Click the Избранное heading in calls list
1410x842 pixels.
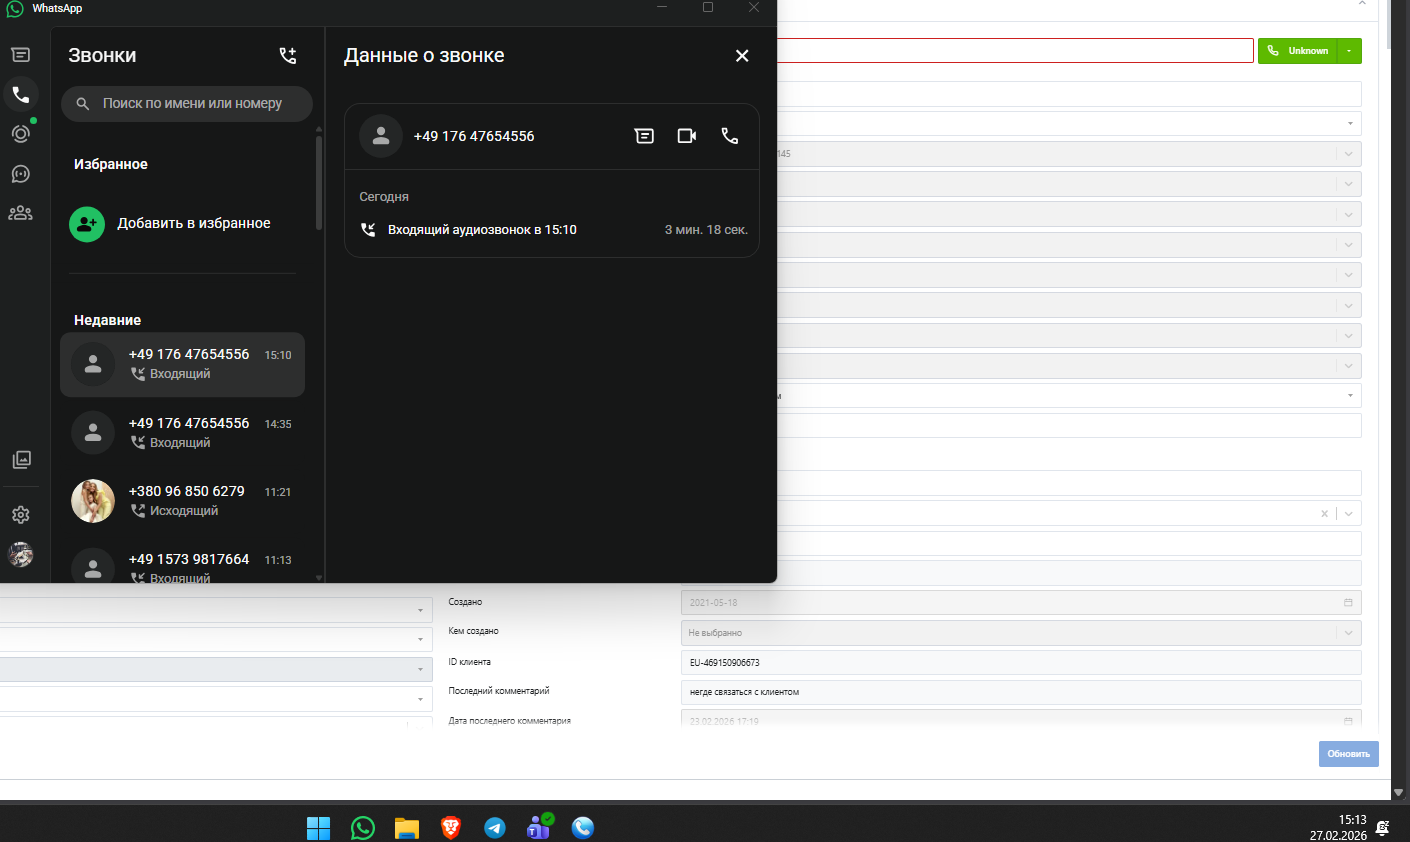click(x=111, y=164)
